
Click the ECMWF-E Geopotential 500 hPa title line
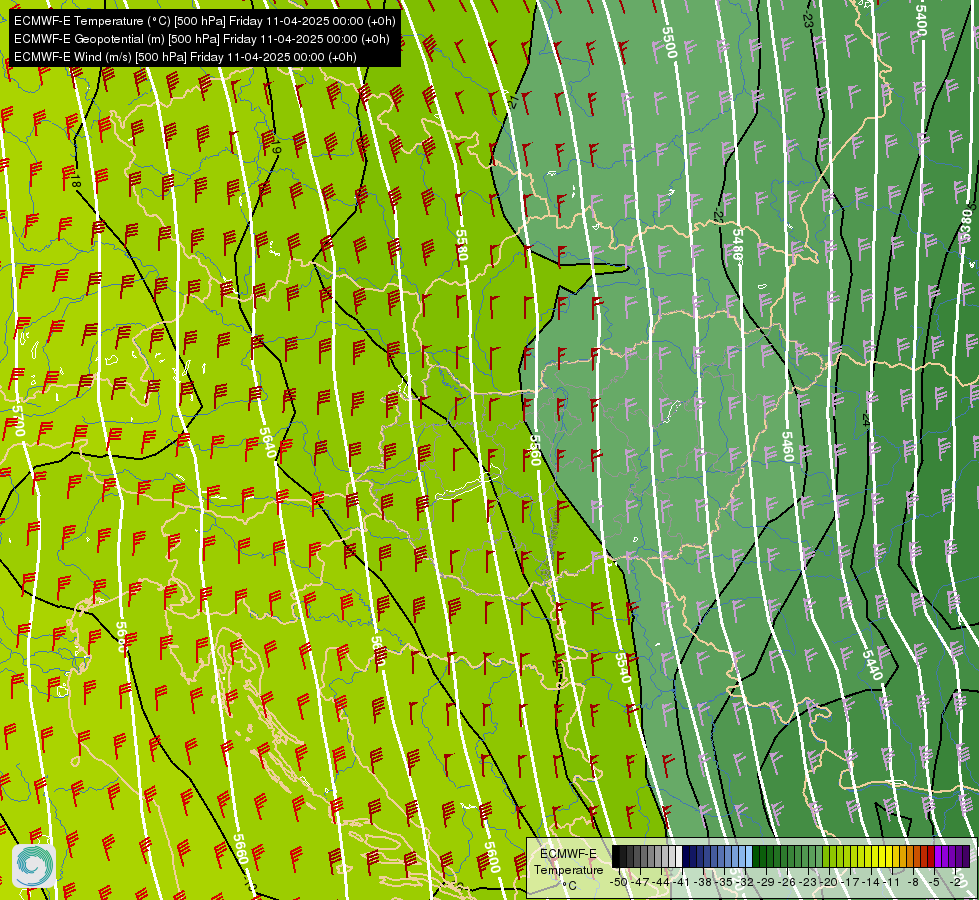[x=202, y=39]
